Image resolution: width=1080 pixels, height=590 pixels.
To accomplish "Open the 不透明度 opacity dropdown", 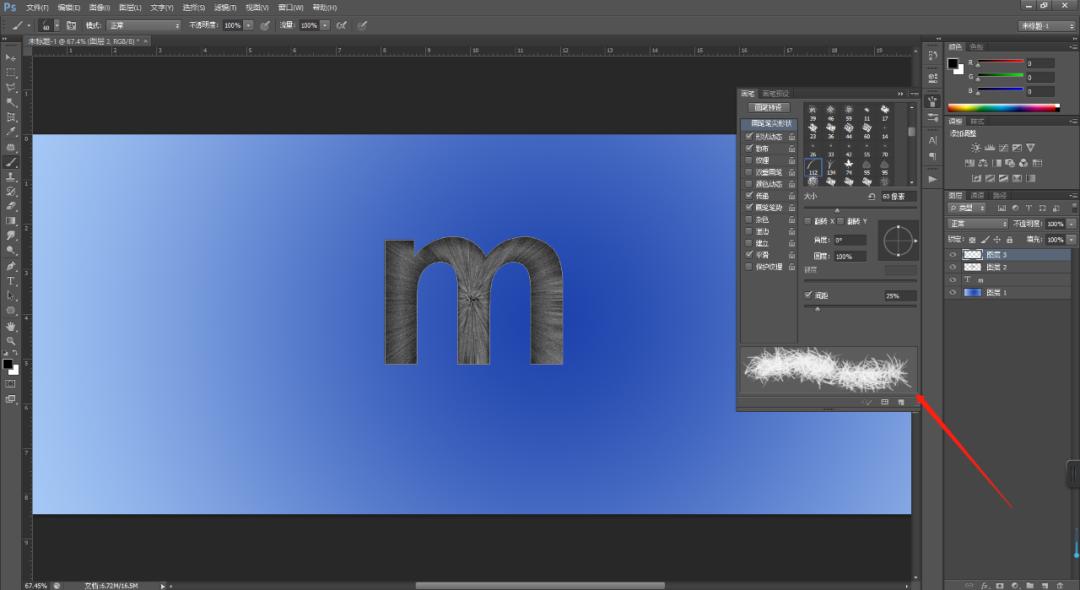I will point(1068,224).
